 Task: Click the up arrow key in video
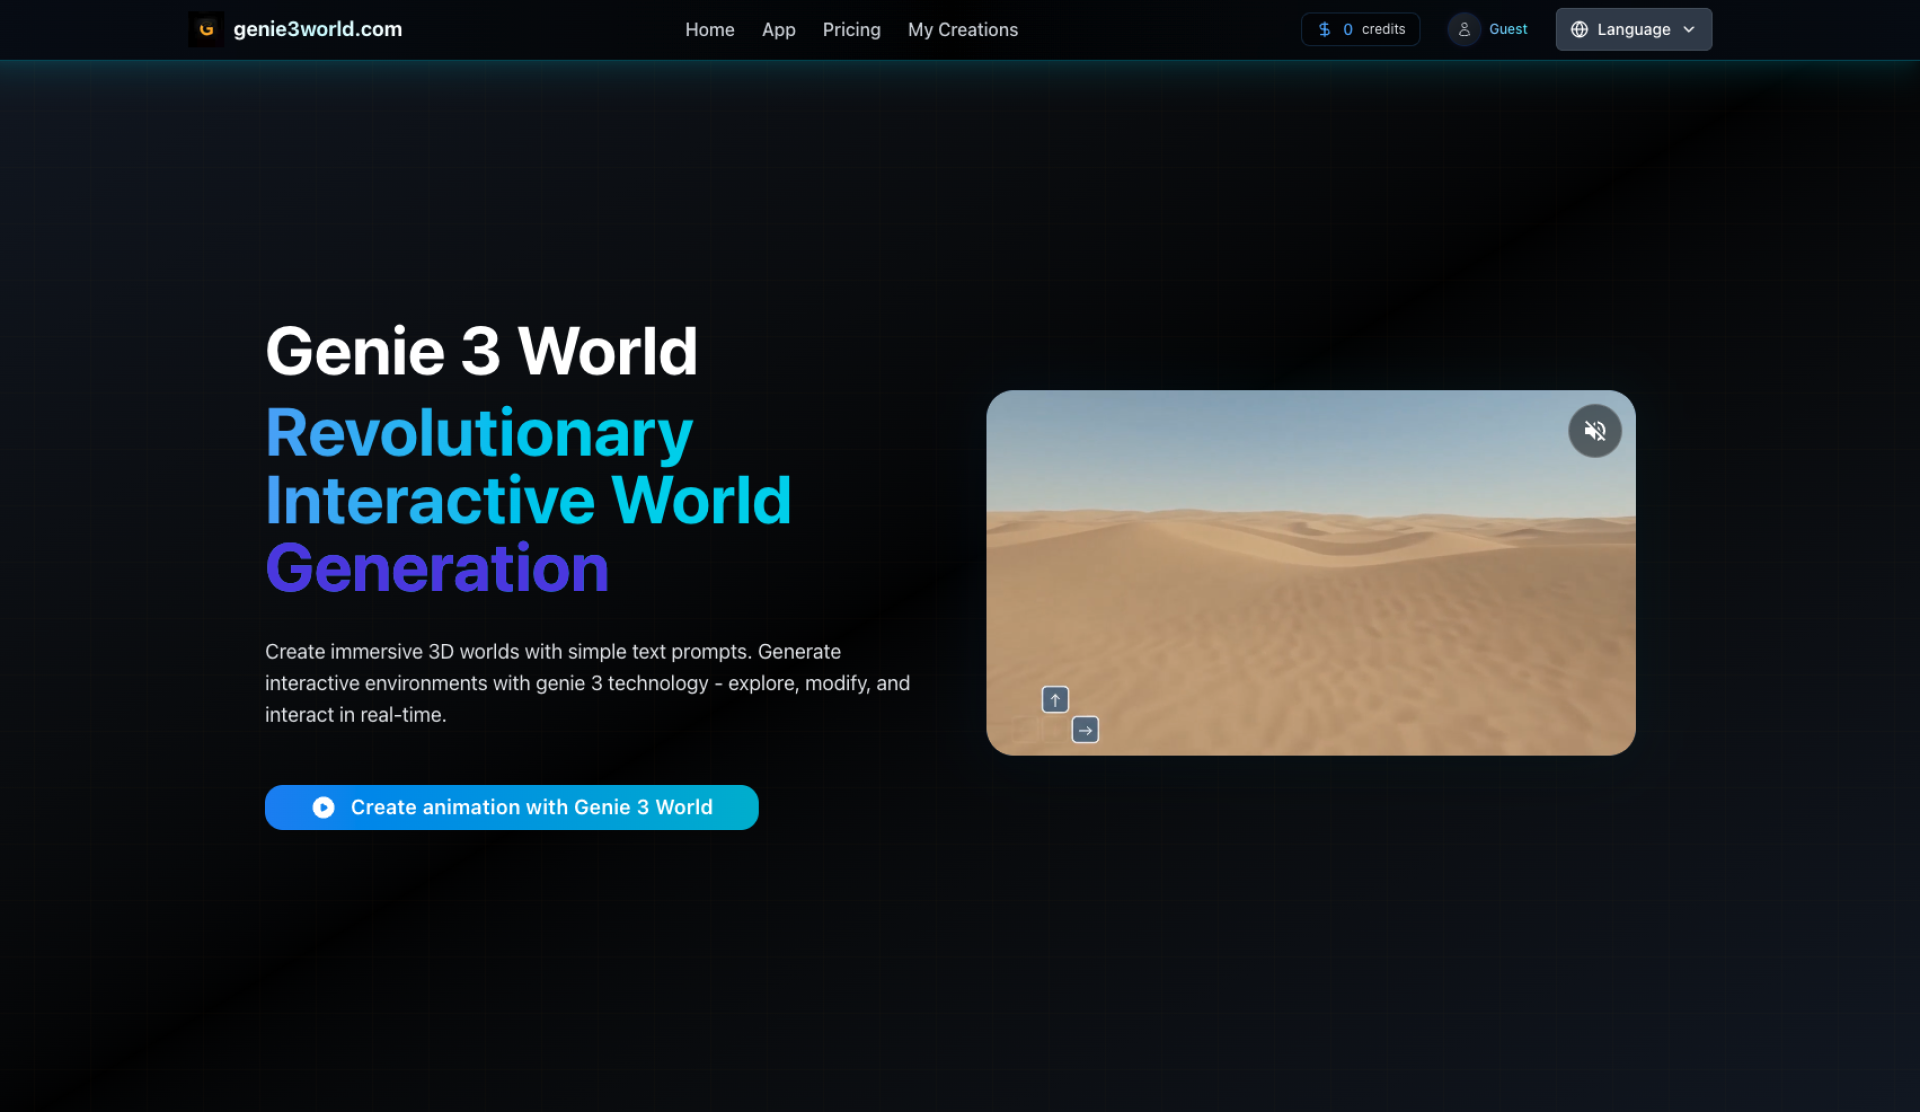click(x=1055, y=700)
